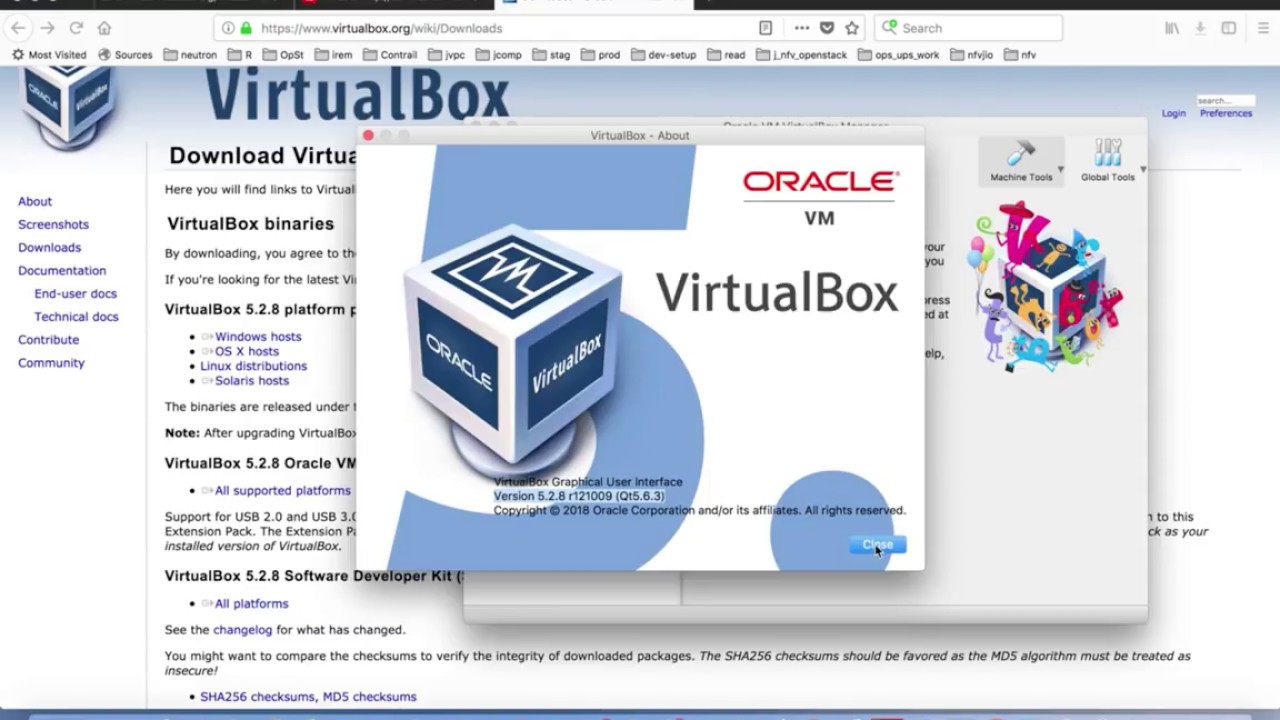Image resolution: width=1280 pixels, height=720 pixels.
Task: Click the green padlock security icon
Action: coord(246,28)
